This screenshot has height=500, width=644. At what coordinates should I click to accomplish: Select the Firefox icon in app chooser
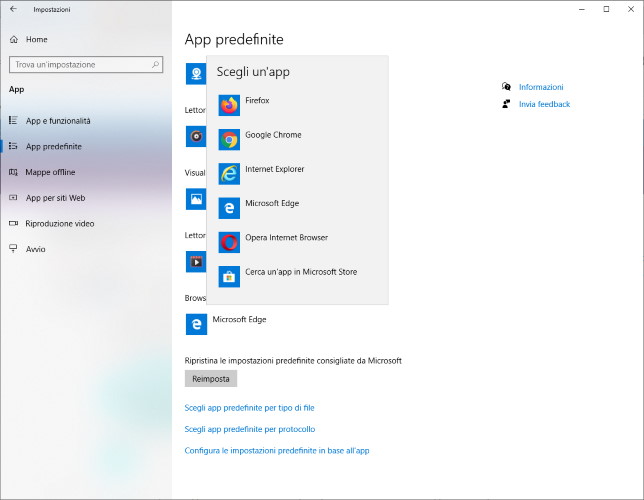229,106
